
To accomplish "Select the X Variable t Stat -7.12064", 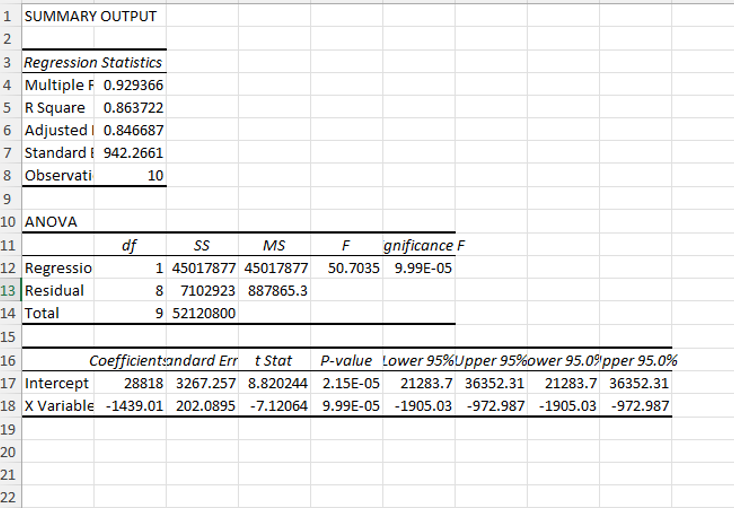I will pyautogui.click(x=274, y=406).
